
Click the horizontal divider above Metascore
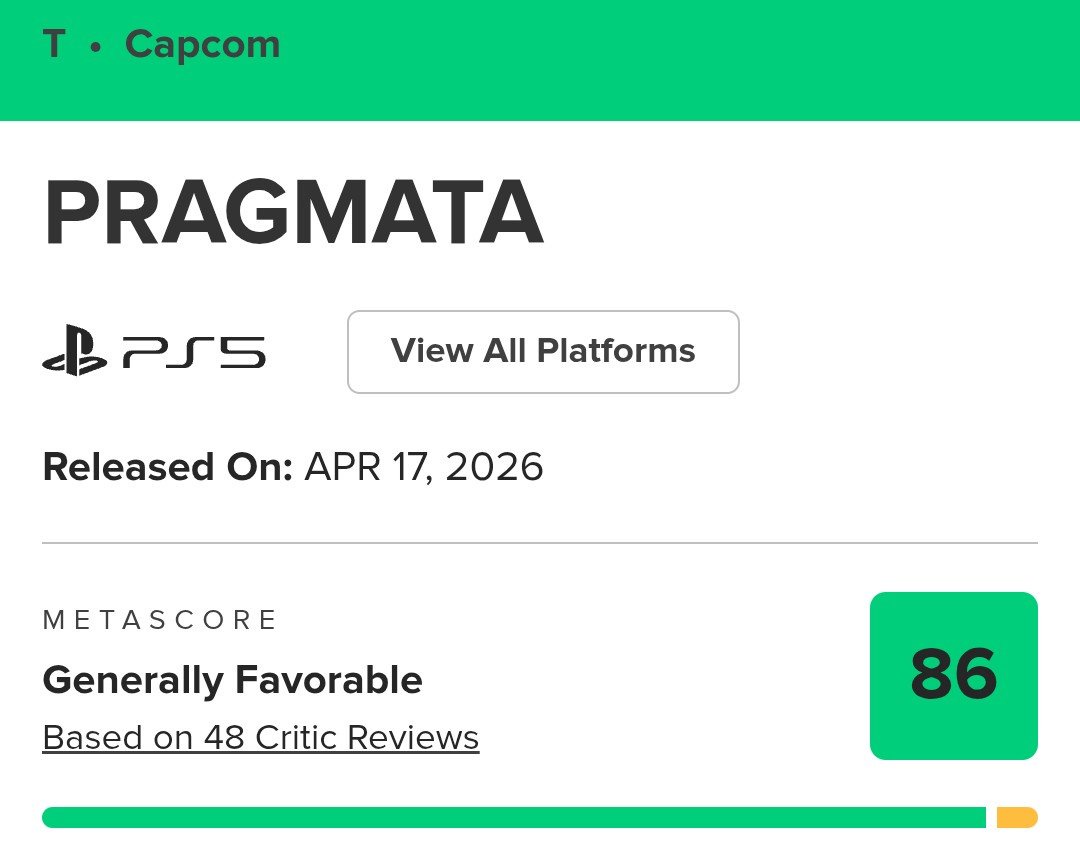(540, 543)
